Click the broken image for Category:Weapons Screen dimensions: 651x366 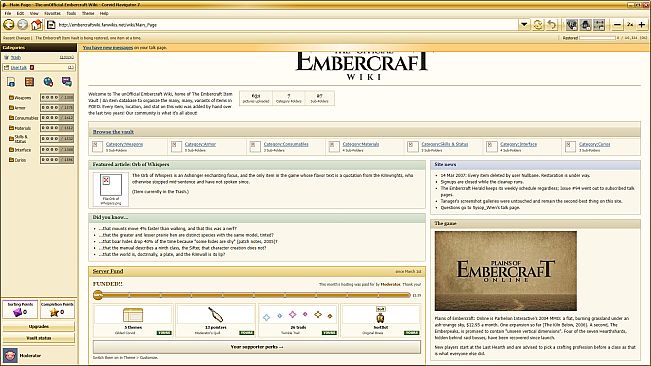[97, 146]
